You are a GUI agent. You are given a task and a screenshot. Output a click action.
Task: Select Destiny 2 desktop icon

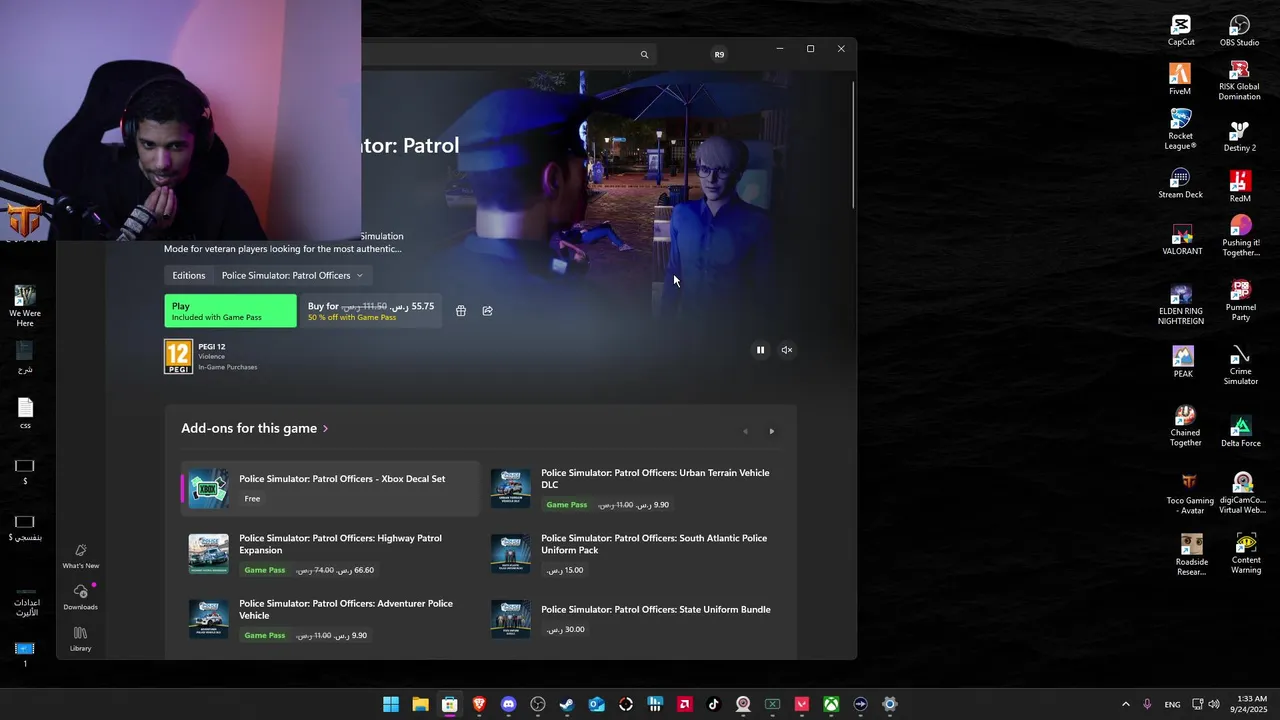[1239, 136]
